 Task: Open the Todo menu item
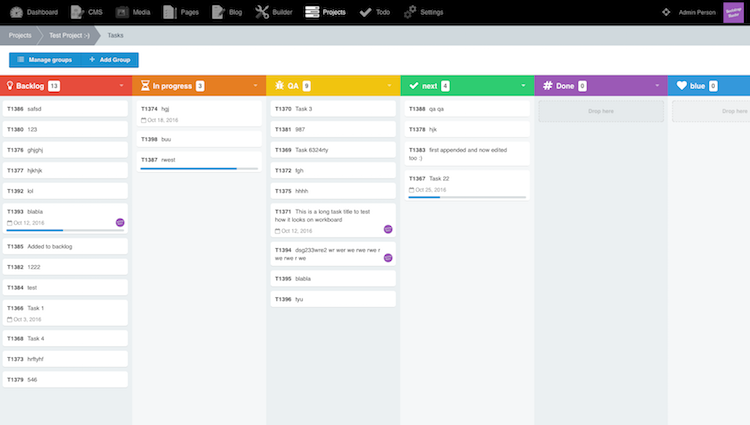coord(375,12)
